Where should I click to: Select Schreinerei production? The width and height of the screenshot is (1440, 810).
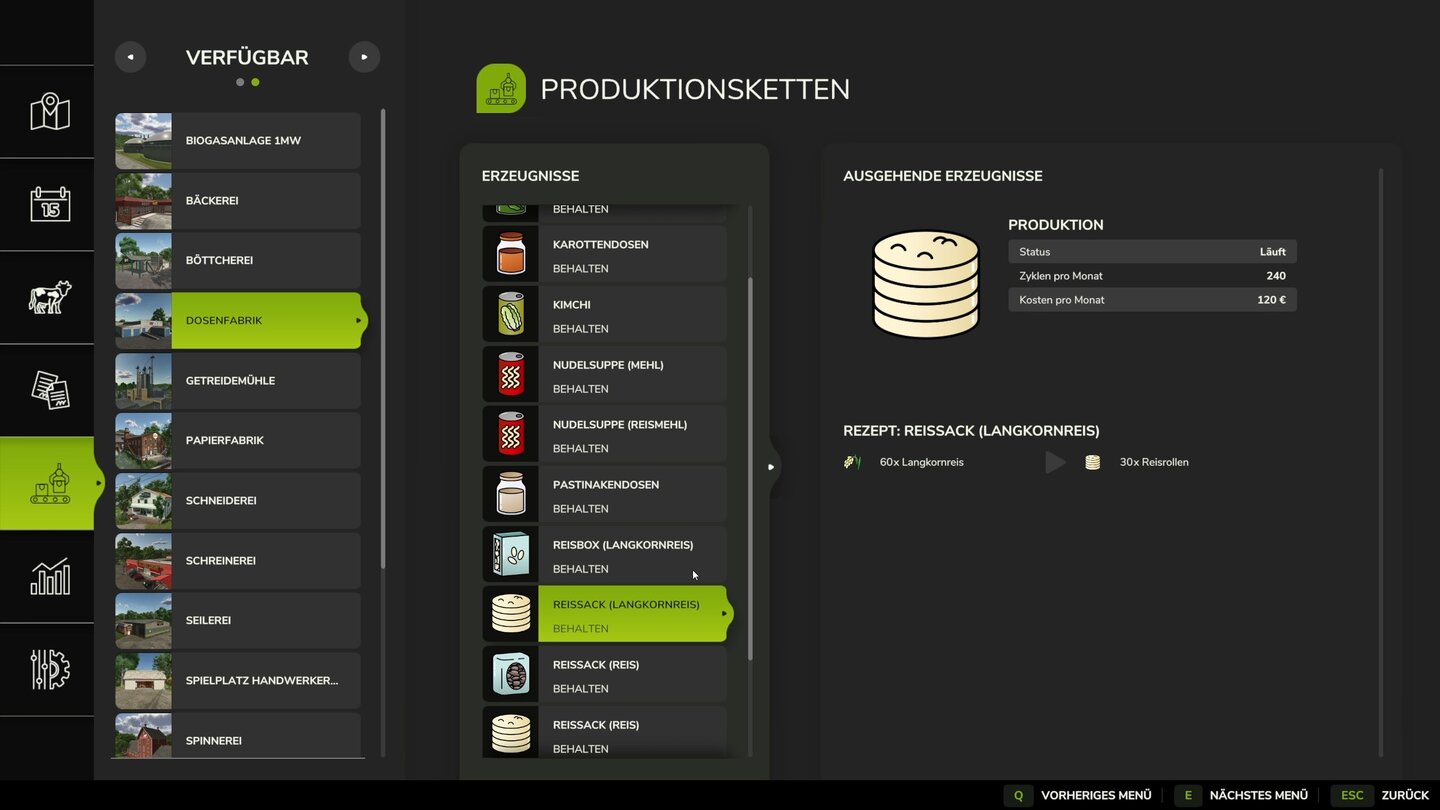tap(238, 561)
